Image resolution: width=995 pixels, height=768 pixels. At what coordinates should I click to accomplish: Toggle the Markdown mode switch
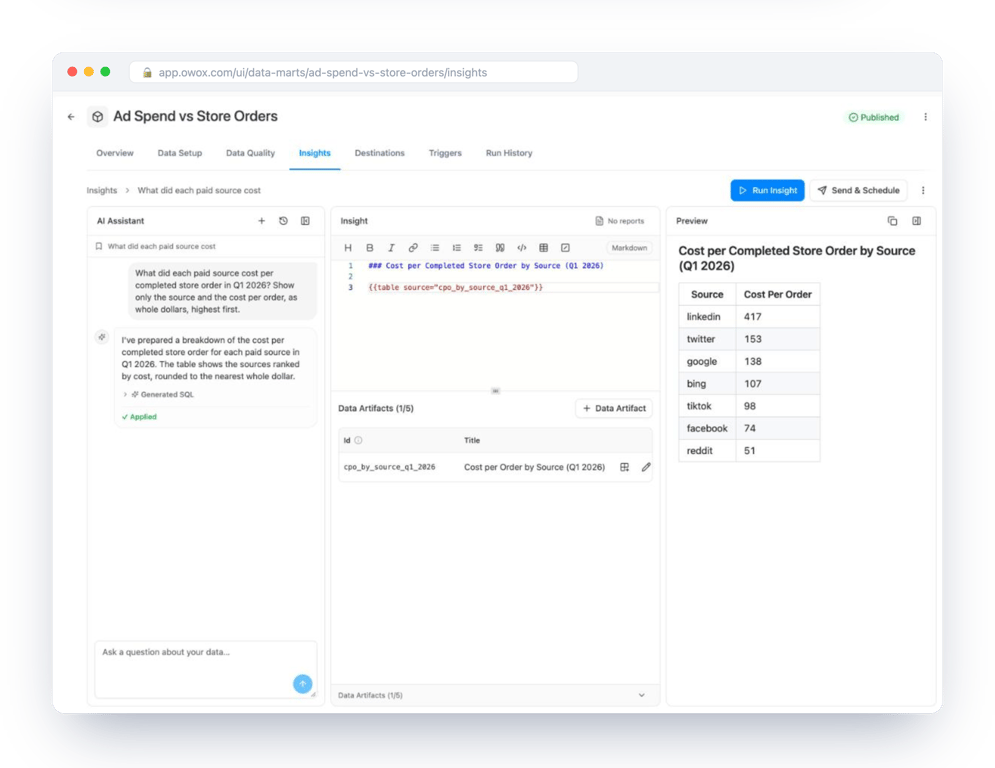coord(629,248)
